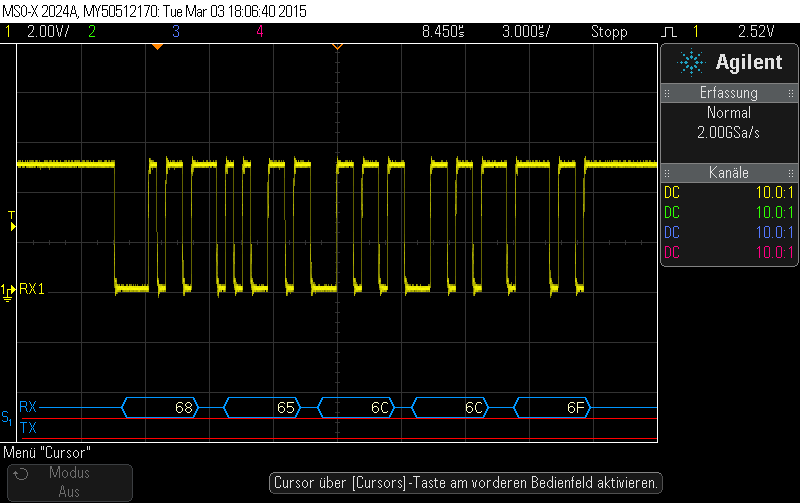Click the RX1 channel label
This screenshot has height=503, width=800.
coord(32,289)
